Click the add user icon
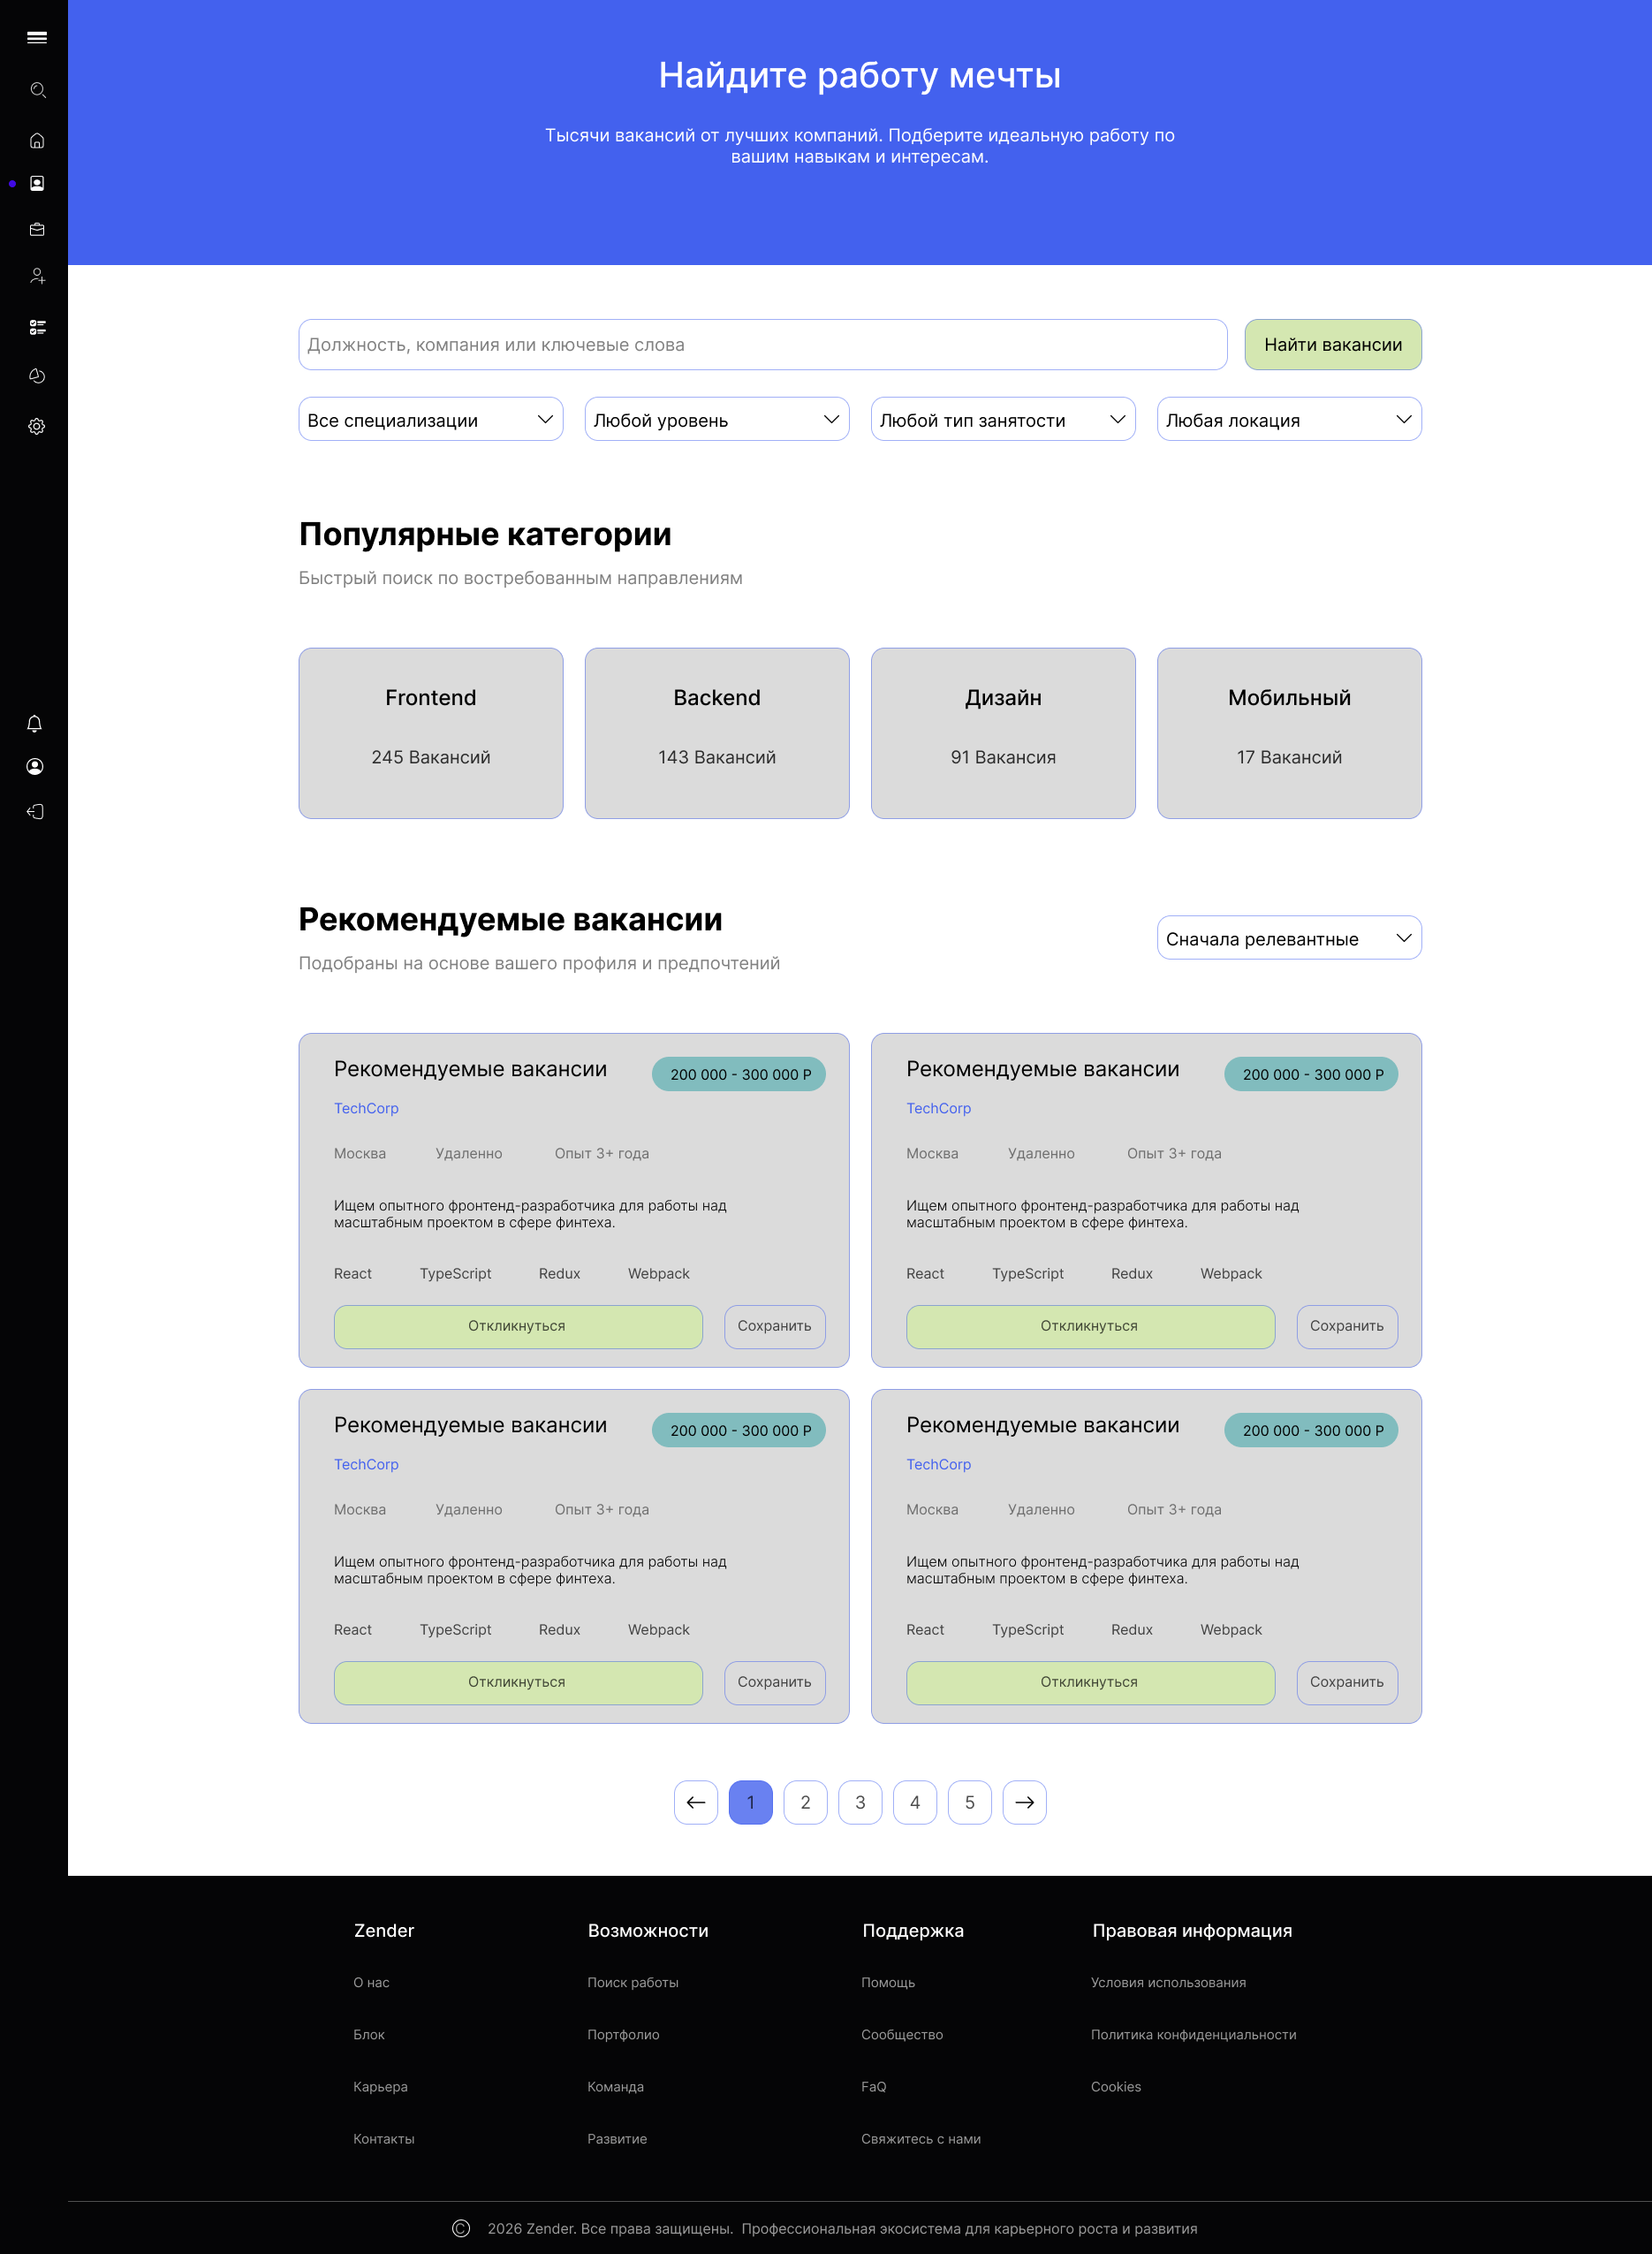Screen dimensions: 1652x2254 point(37,276)
